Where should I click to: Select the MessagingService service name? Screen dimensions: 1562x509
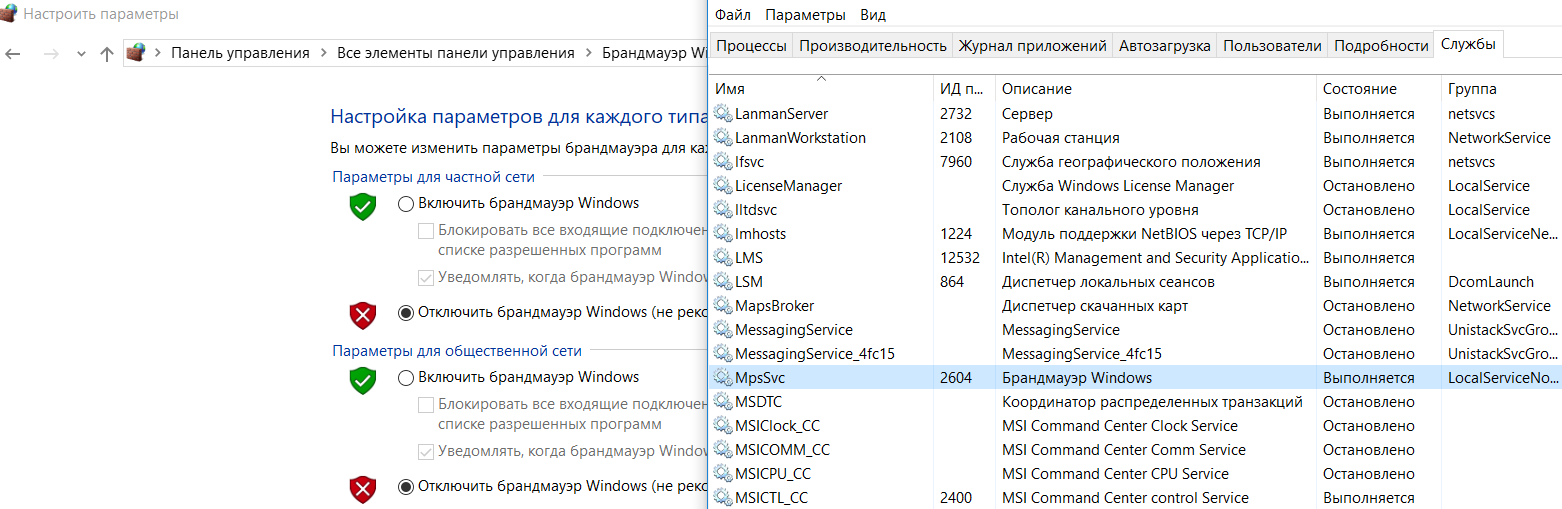coord(794,330)
